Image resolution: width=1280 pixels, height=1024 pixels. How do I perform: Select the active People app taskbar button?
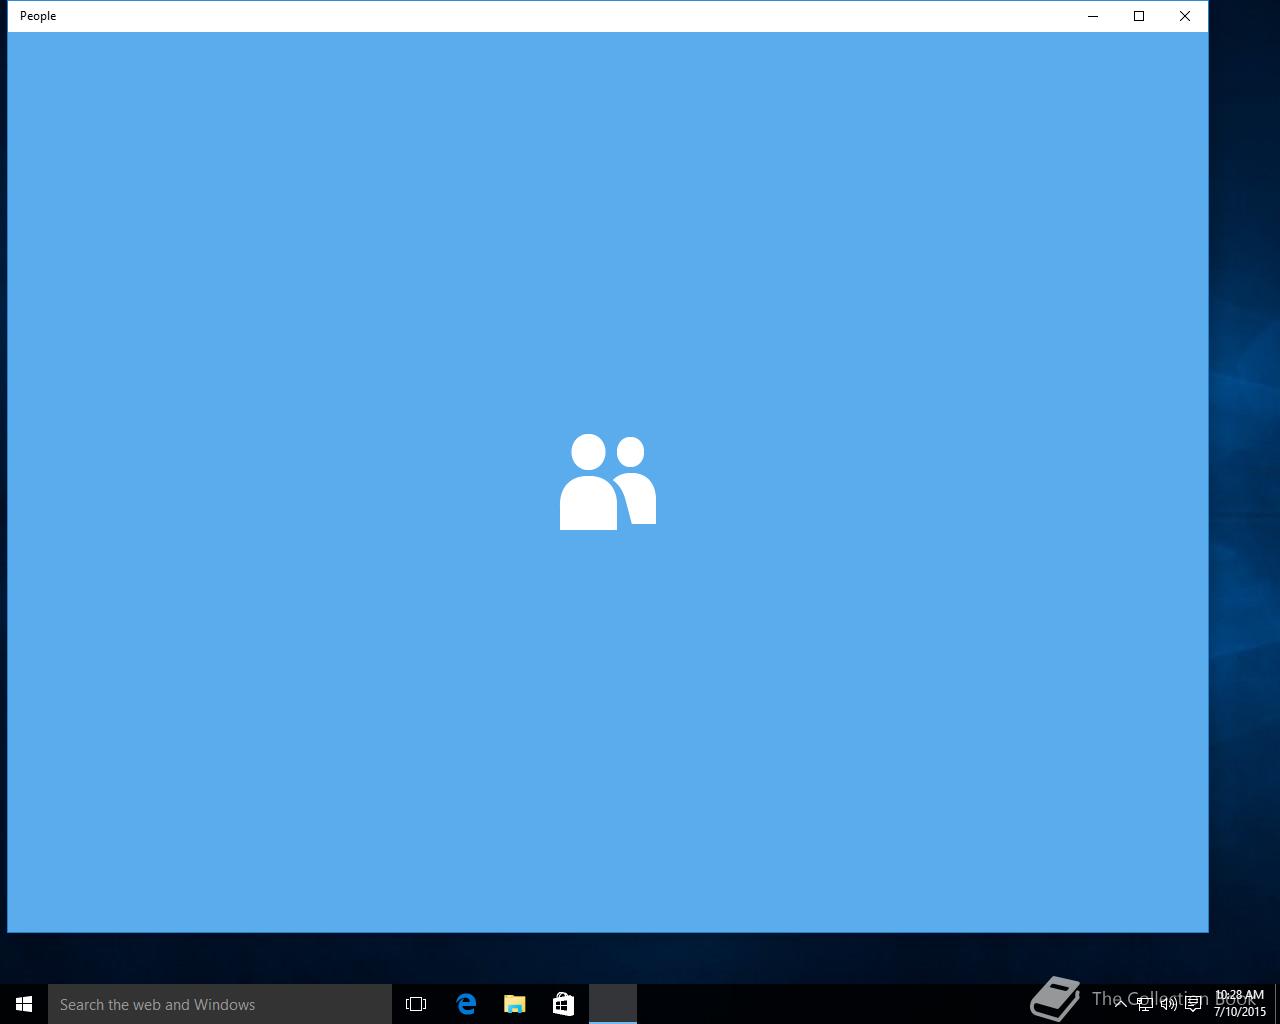[613, 1004]
